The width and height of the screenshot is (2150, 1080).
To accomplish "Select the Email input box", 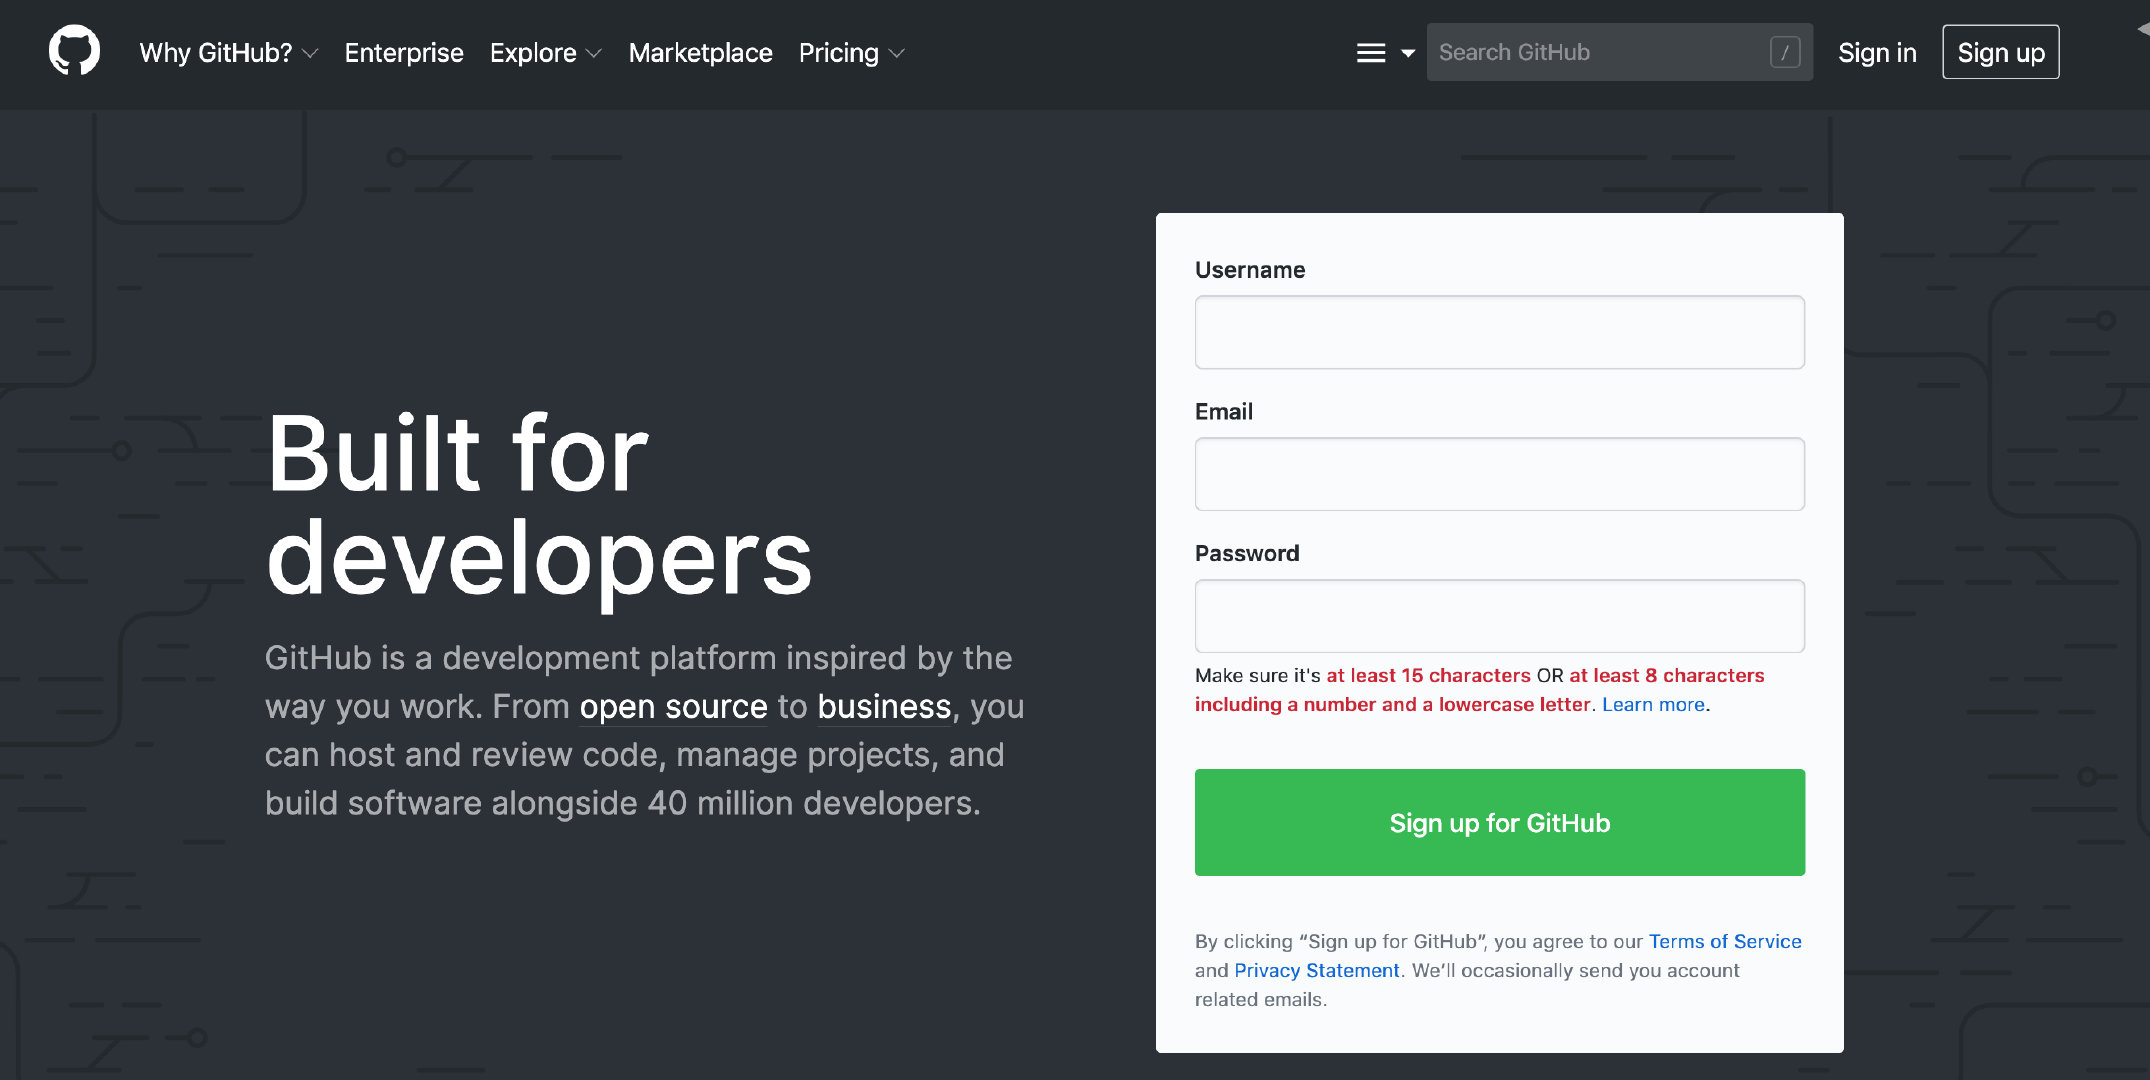I will tap(1499, 474).
